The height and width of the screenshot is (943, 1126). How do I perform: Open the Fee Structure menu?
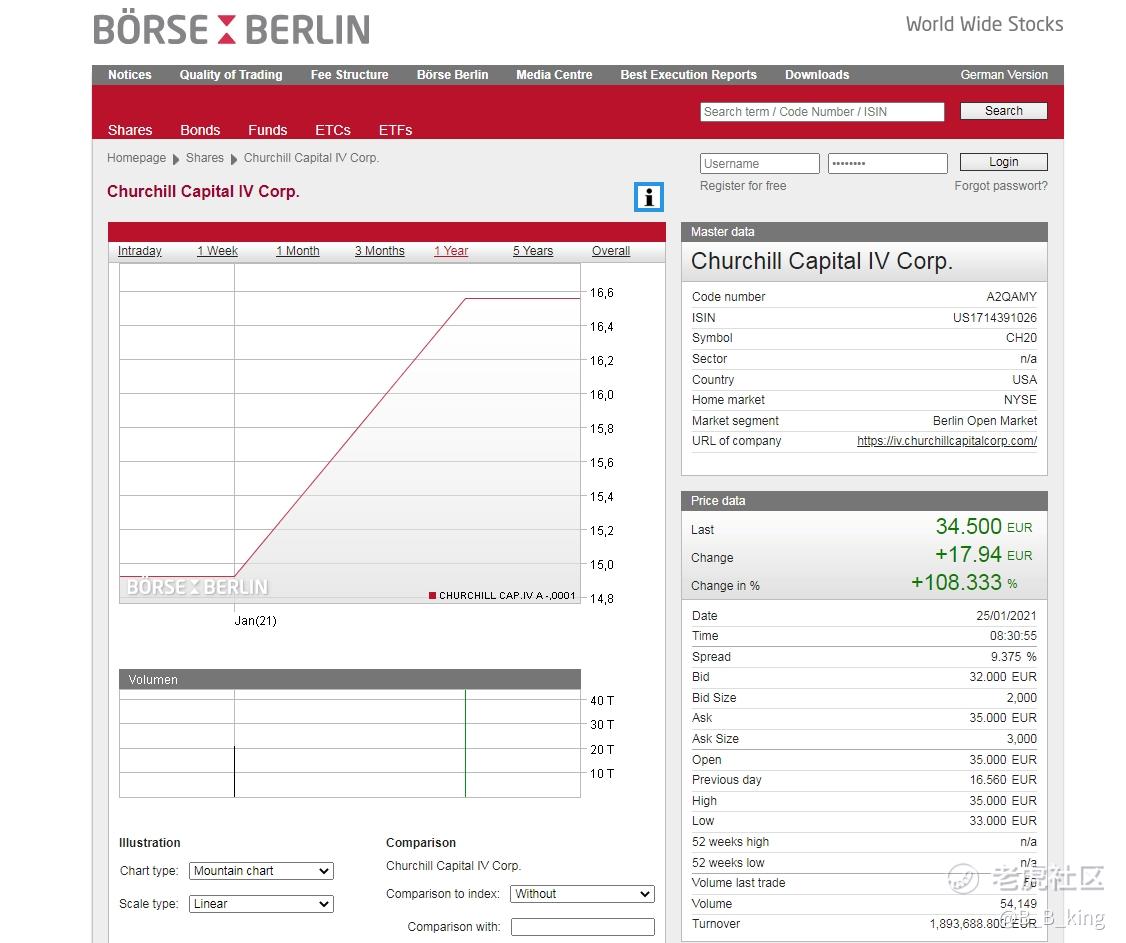click(350, 75)
